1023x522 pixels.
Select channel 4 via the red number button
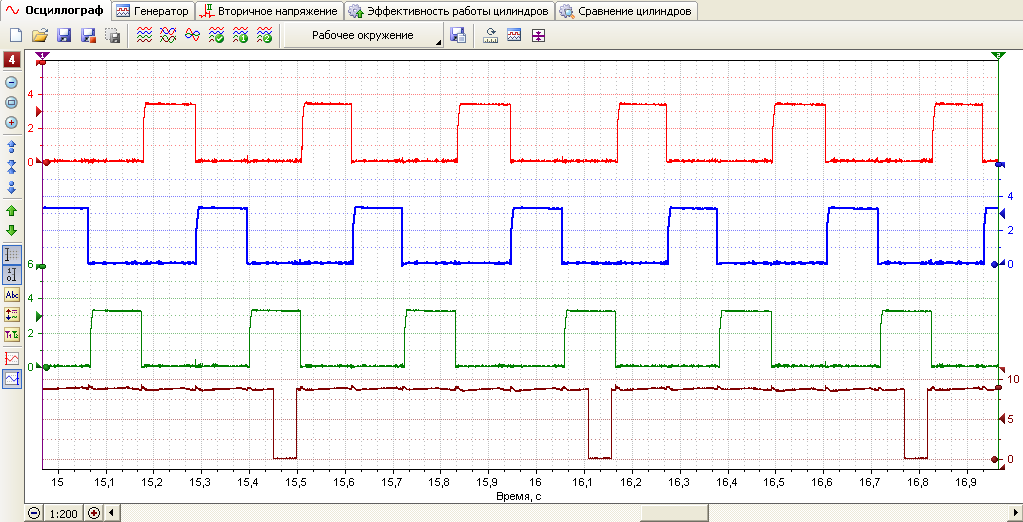point(12,61)
